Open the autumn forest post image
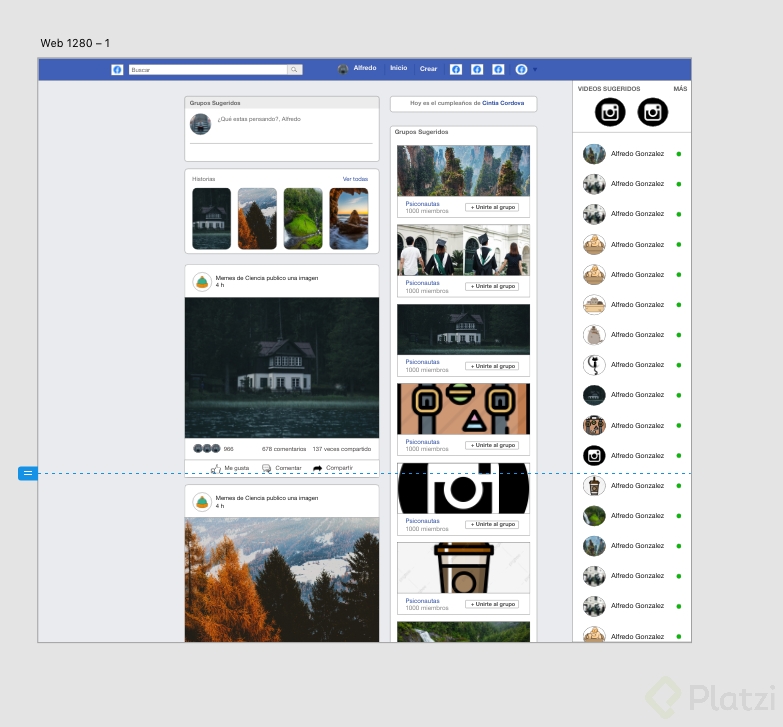The image size is (783, 727). pyautogui.click(x=282, y=580)
